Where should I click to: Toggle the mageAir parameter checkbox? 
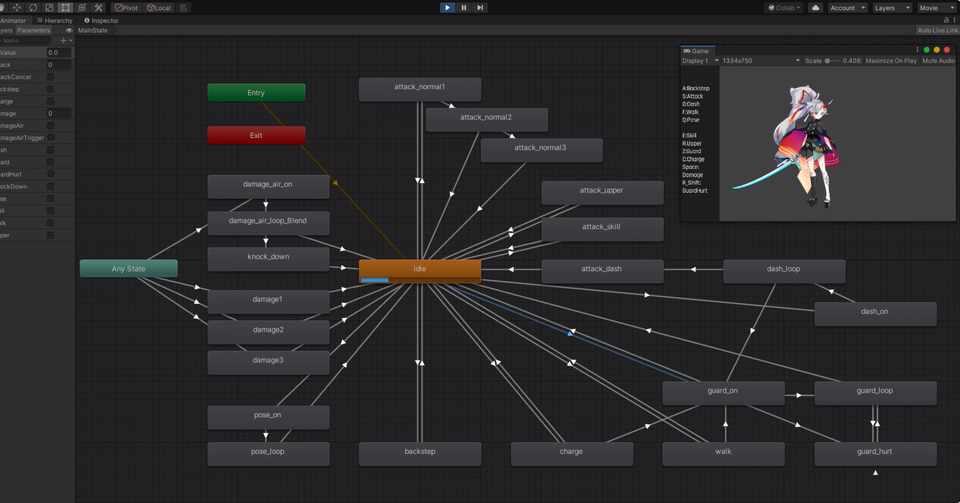pos(50,125)
